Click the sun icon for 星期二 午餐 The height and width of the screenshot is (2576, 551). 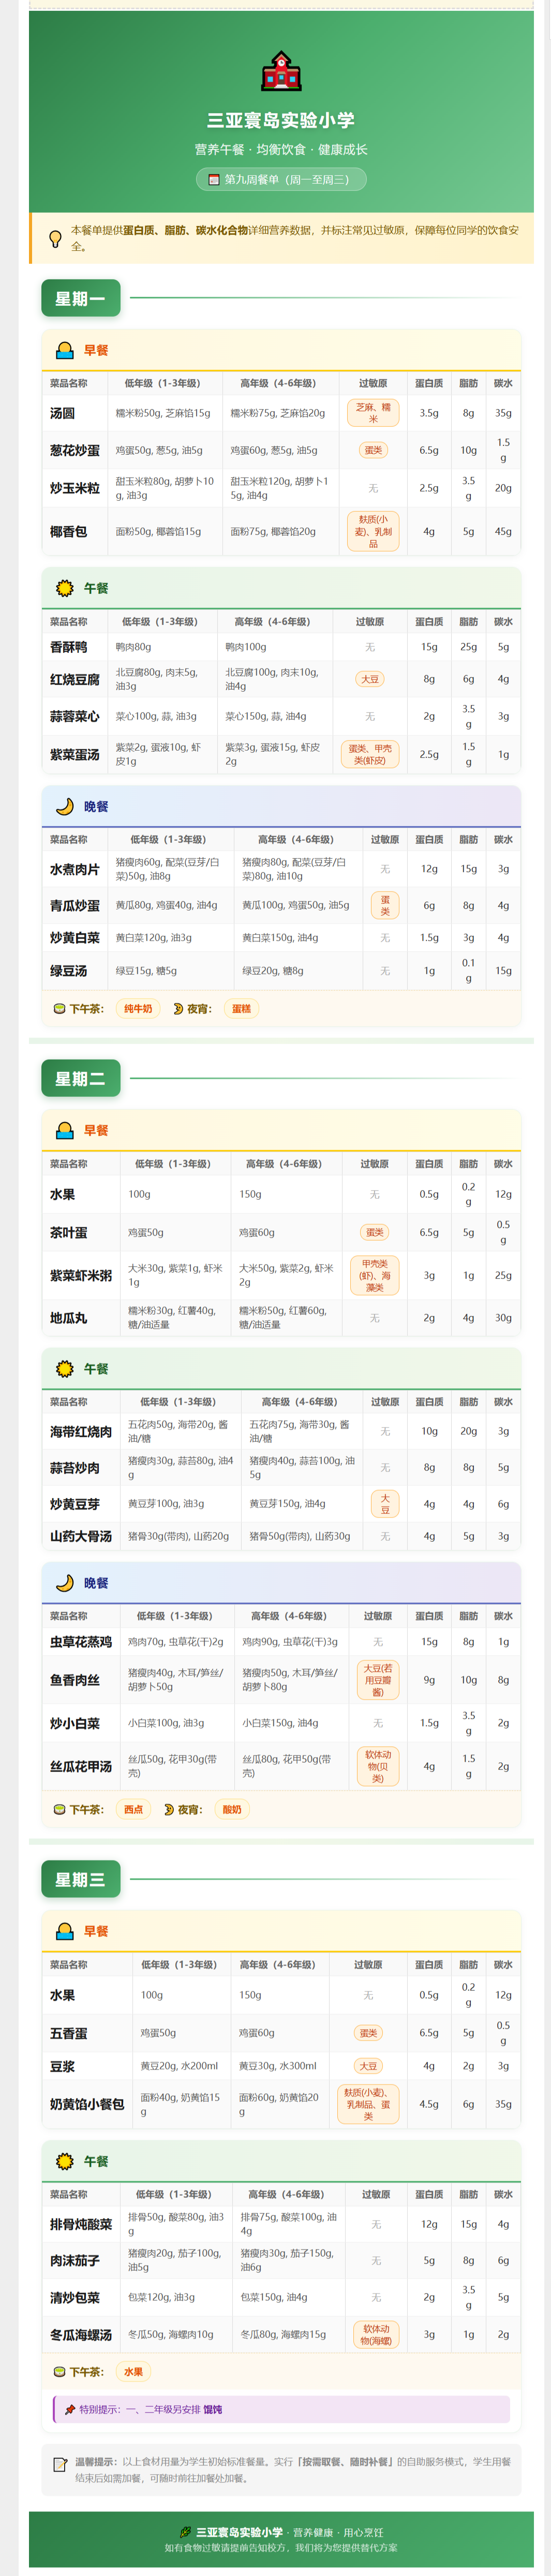[65, 1369]
